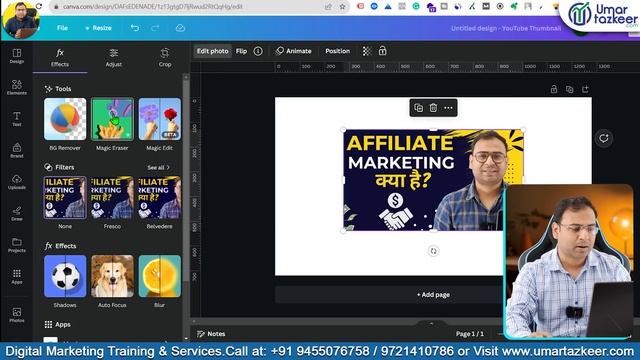Click the design title Untitled design
The image size is (640, 360).
[506, 28]
